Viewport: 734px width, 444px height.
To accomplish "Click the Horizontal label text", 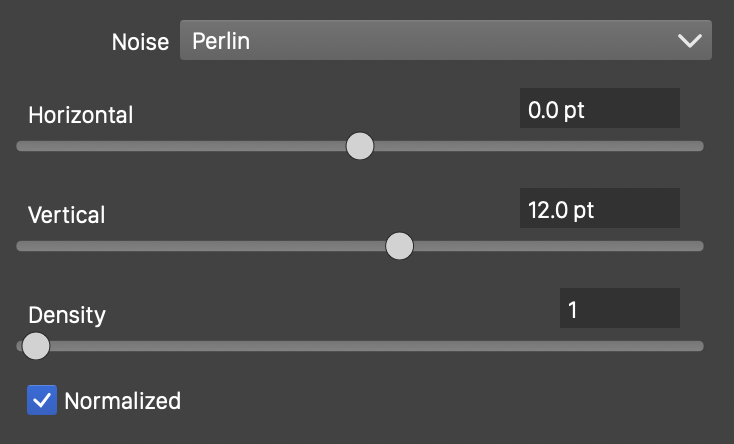I will [x=80, y=114].
